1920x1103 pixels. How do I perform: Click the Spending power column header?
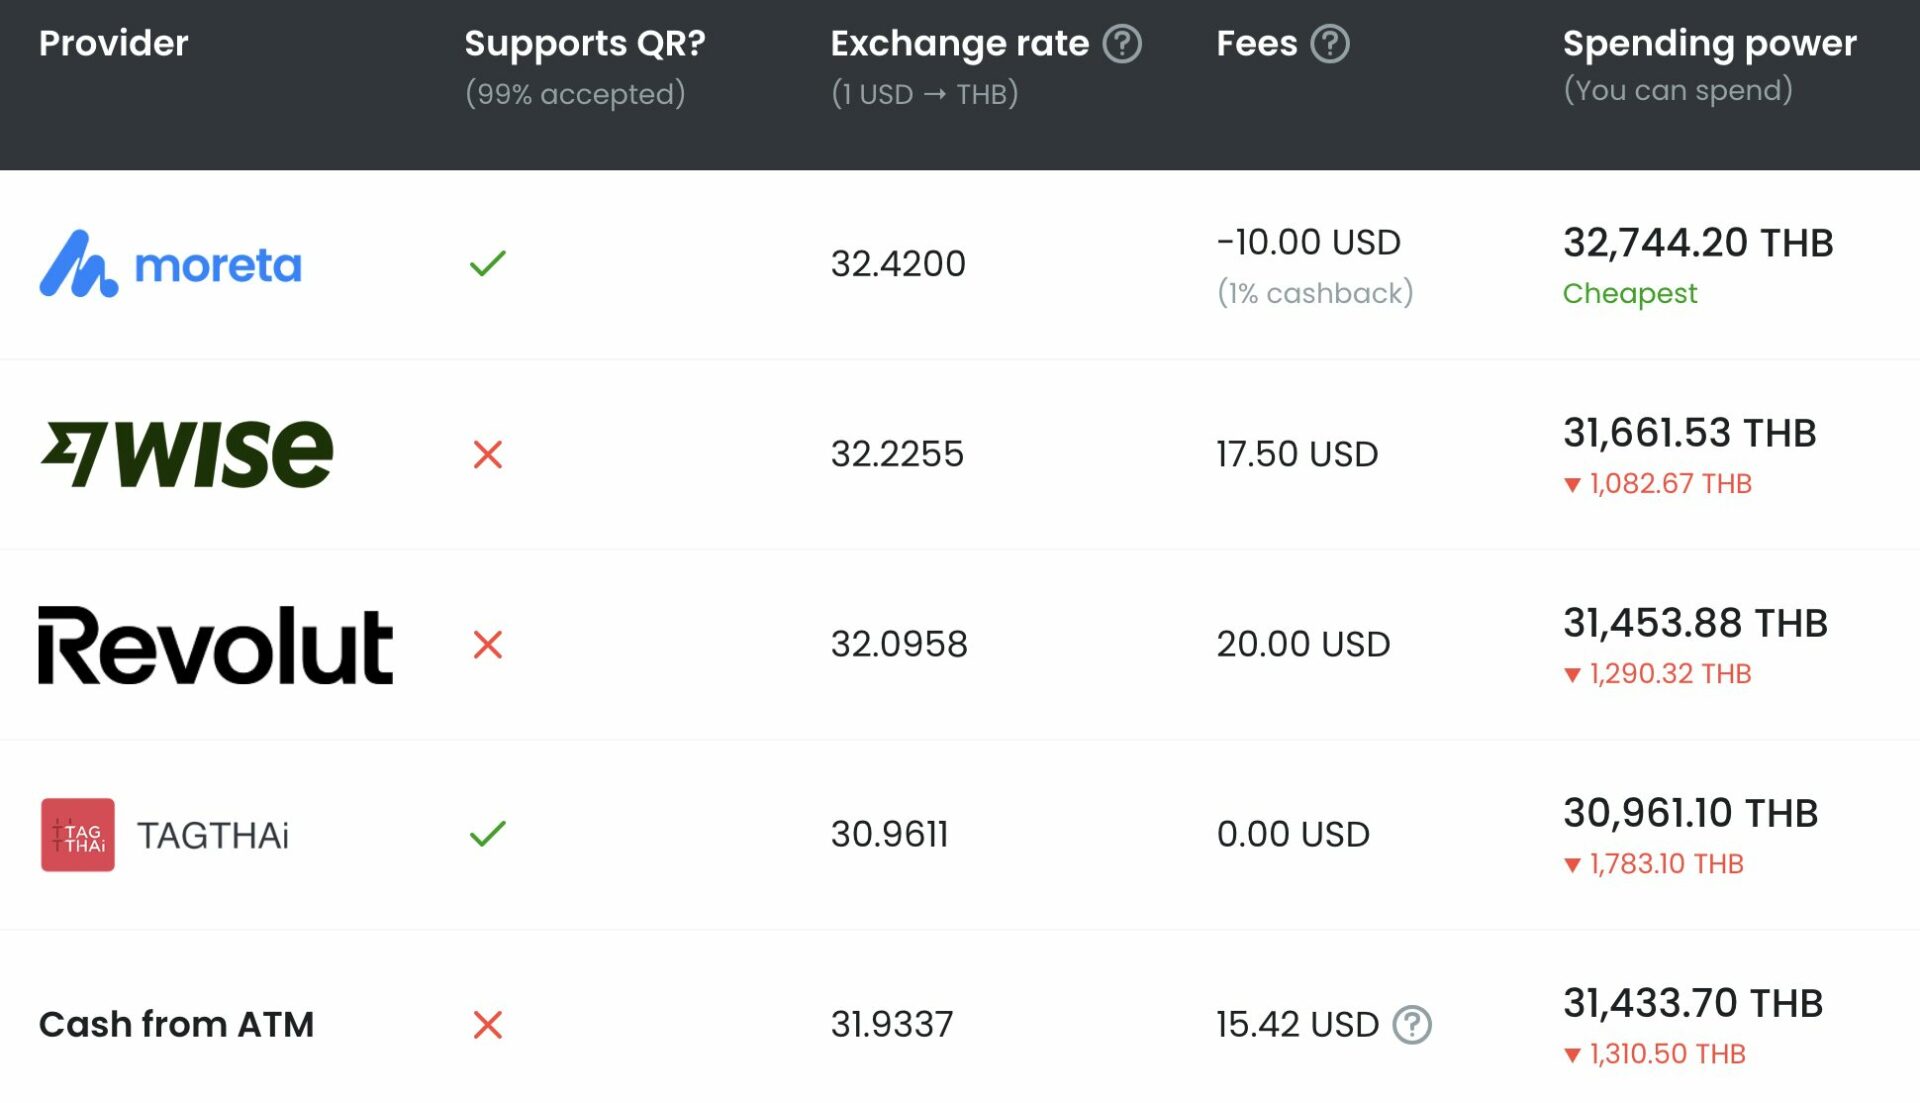pos(1709,43)
